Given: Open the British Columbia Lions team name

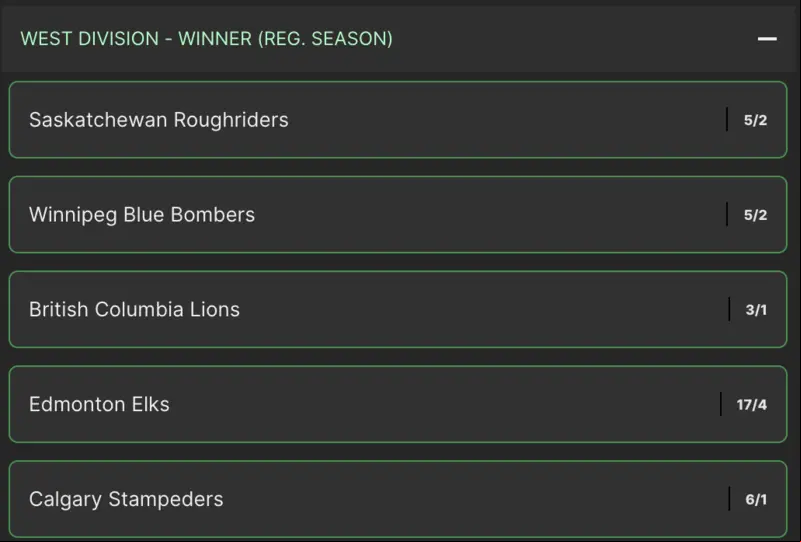Looking at the screenshot, I should coord(134,310).
